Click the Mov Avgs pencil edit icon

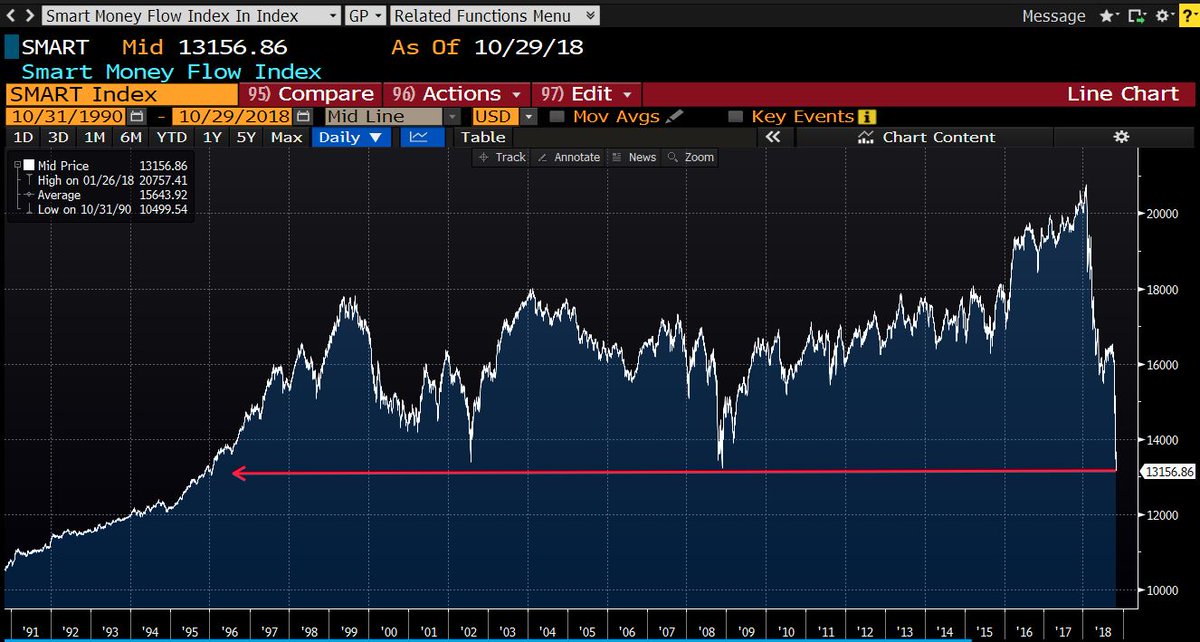pyautogui.click(x=674, y=117)
